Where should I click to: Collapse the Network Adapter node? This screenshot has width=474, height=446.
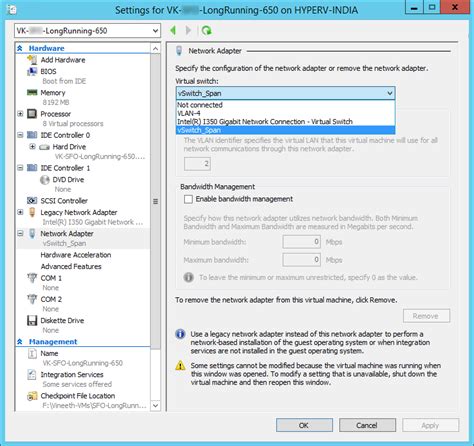(20, 233)
